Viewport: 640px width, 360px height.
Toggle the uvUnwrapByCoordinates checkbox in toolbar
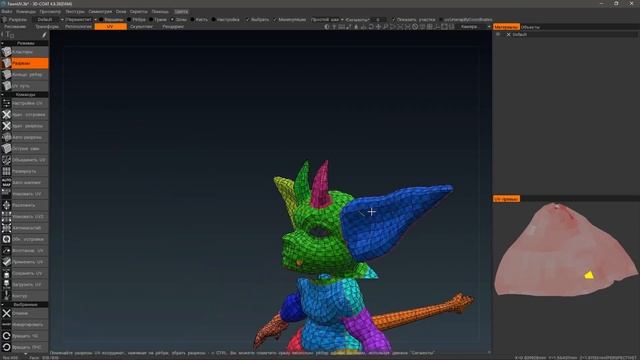click(441, 20)
